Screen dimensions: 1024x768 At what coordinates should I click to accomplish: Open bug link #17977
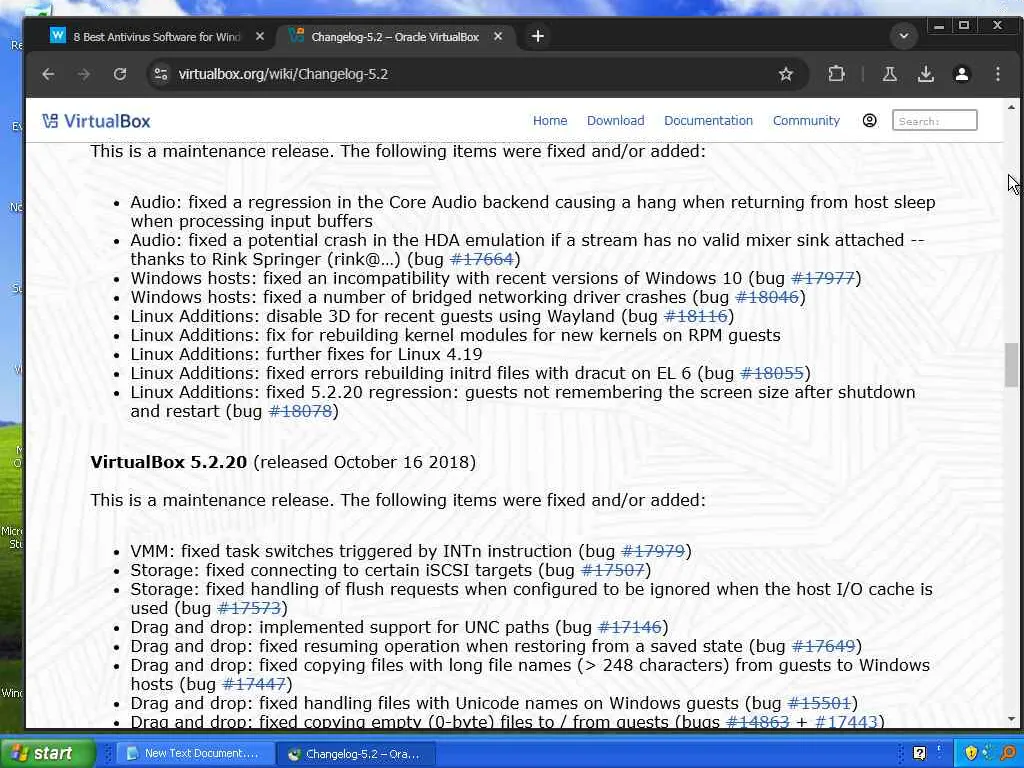(x=823, y=278)
